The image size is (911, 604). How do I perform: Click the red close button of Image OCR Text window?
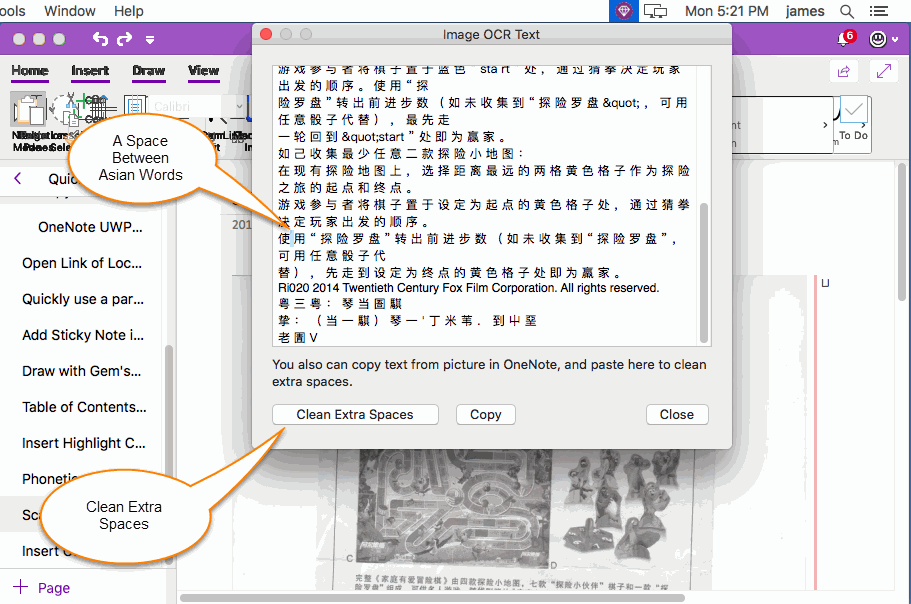266,34
